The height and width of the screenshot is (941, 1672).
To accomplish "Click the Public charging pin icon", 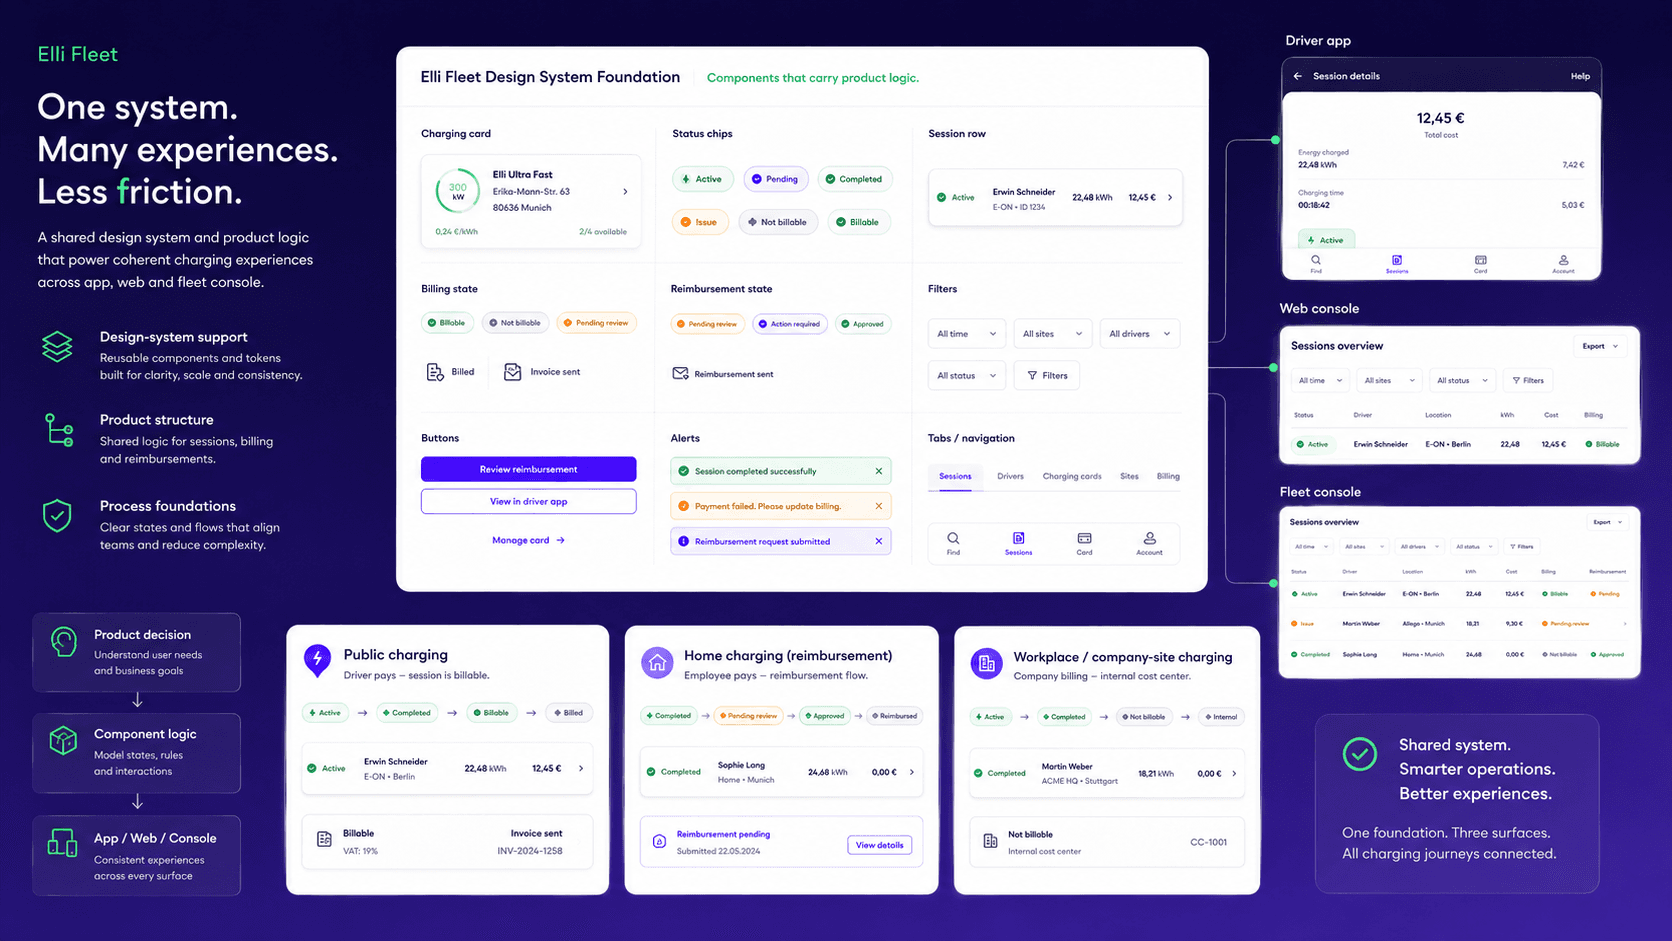I will pyautogui.click(x=317, y=660).
